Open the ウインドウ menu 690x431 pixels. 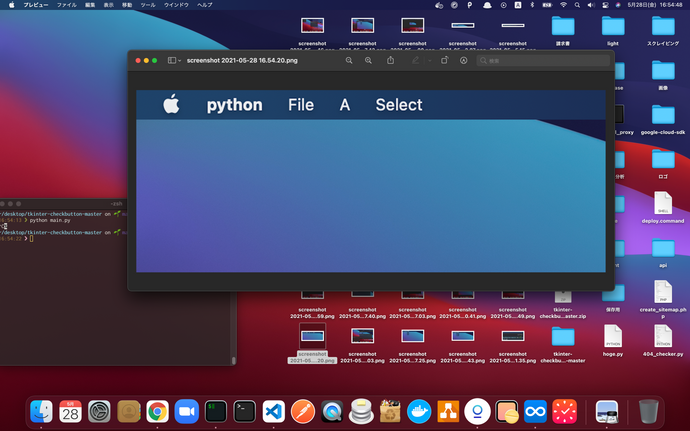click(x=176, y=5)
